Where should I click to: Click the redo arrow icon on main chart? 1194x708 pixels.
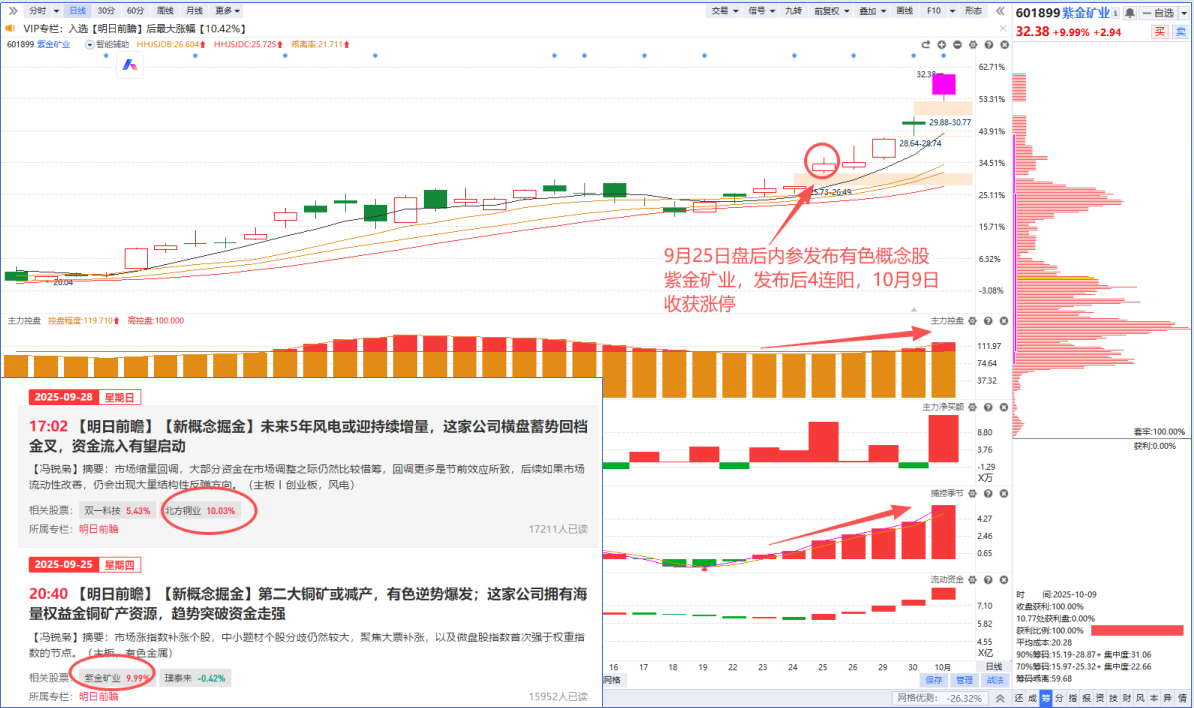(925, 45)
